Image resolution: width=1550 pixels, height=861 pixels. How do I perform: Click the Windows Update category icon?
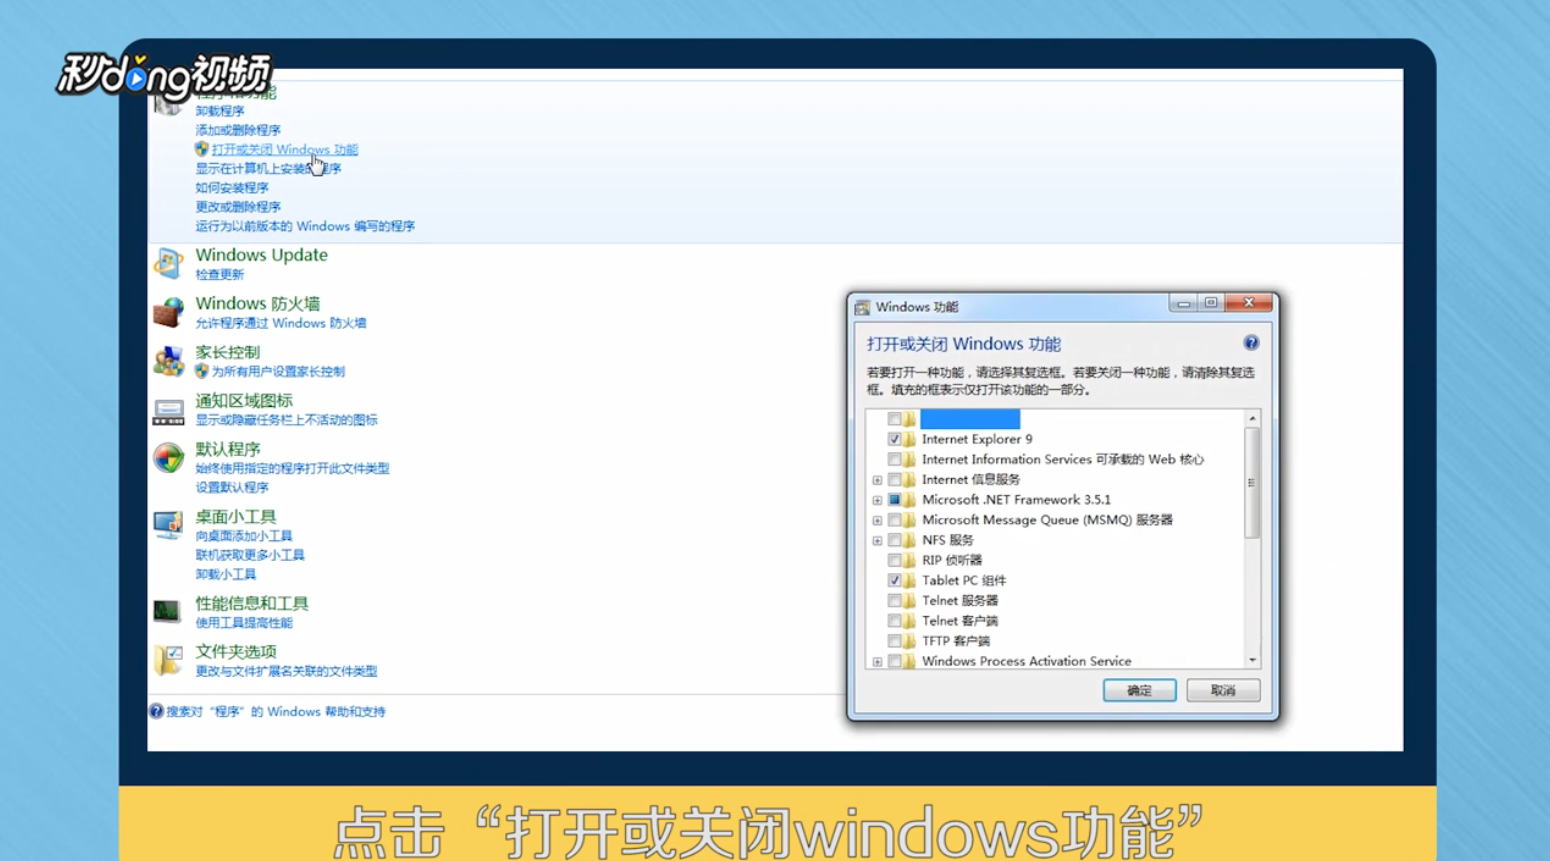[168, 264]
